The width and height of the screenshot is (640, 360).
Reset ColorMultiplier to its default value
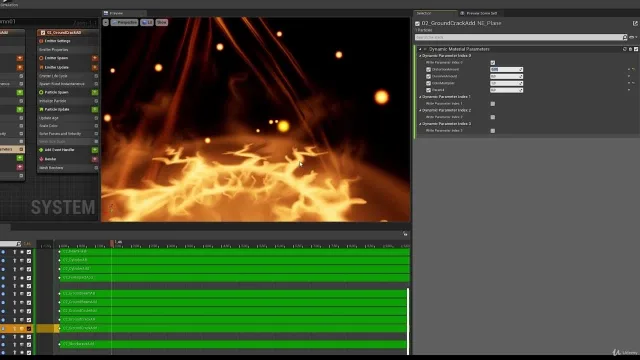pos(633,83)
